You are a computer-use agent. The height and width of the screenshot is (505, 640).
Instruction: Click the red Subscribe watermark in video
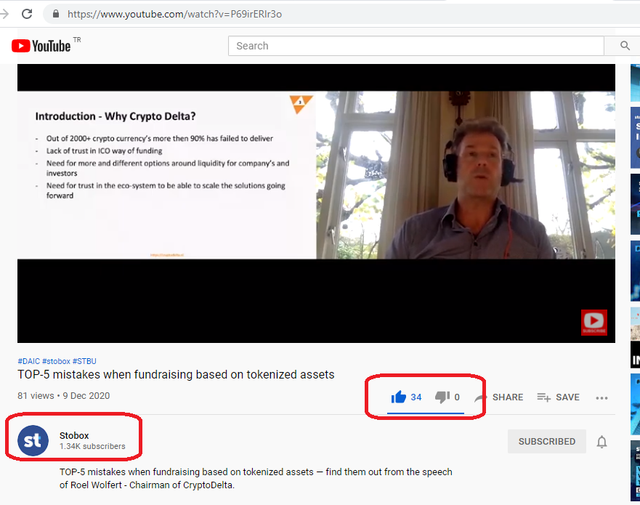coord(594,323)
